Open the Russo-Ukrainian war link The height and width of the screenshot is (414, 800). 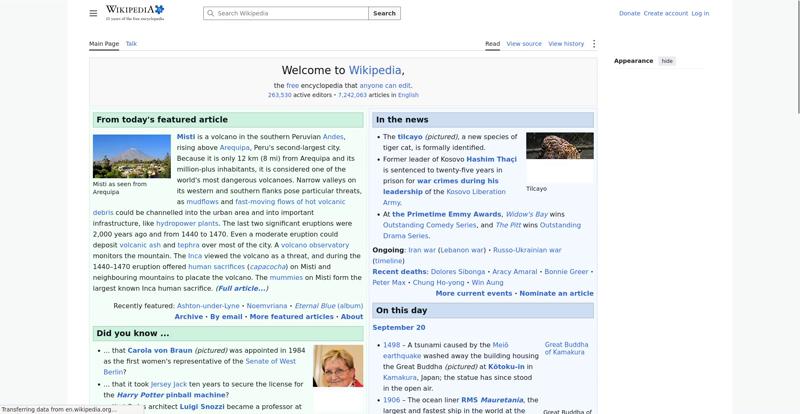click(x=527, y=250)
